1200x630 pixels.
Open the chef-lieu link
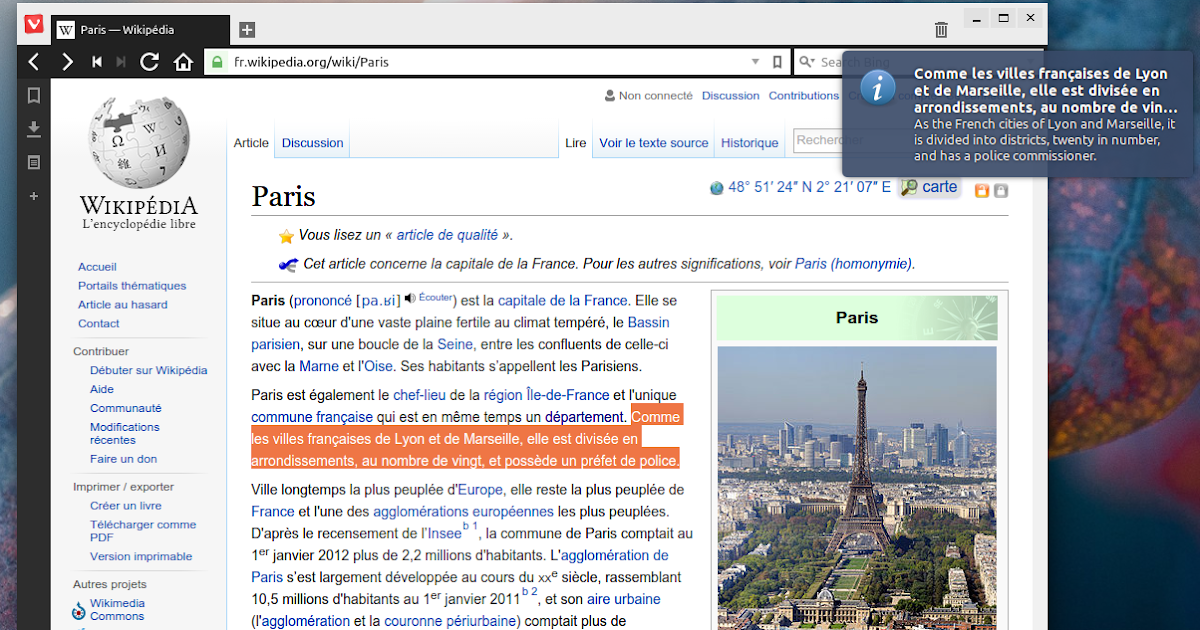click(x=419, y=395)
